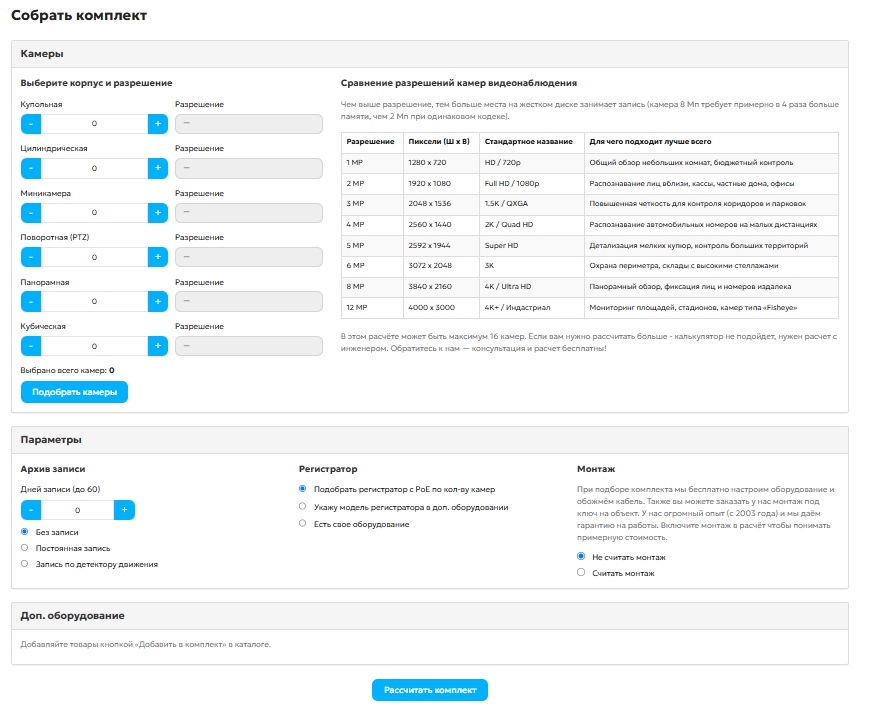
Task: Open the Миникамера resolution dropdown
Action: (249, 213)
